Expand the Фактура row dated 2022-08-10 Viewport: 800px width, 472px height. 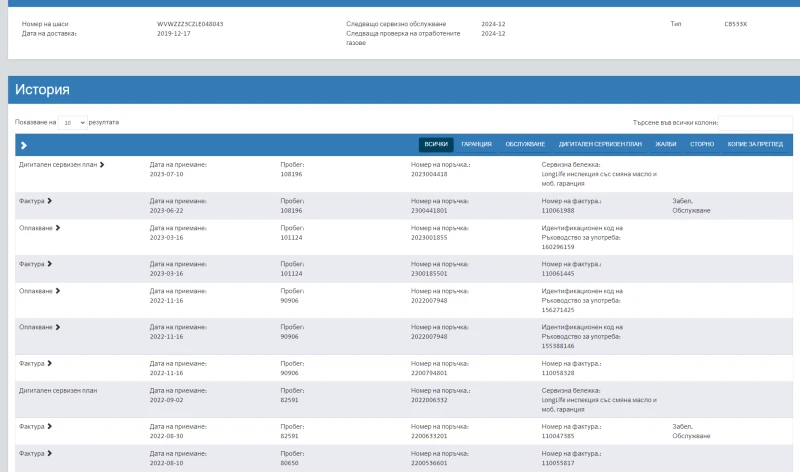coord(49,453)
